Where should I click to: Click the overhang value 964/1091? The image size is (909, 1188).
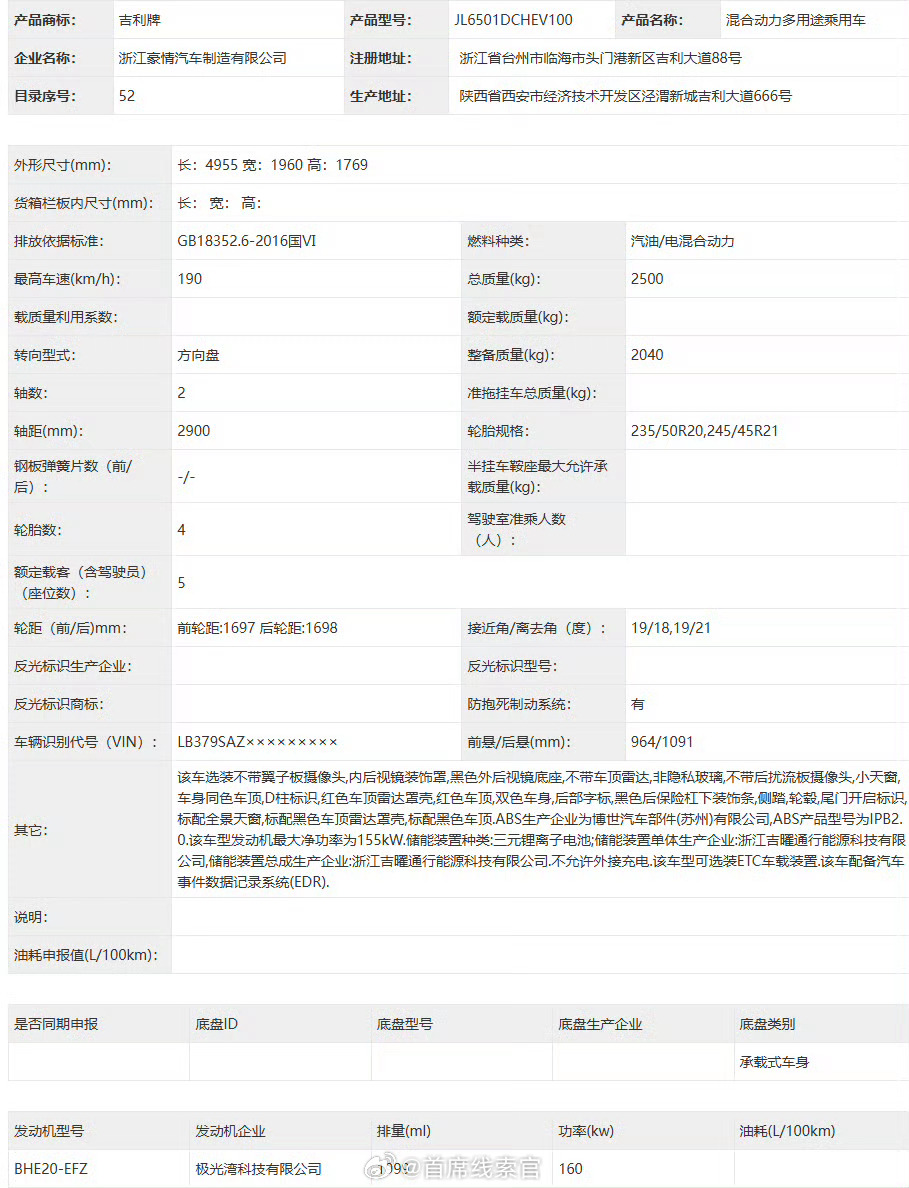(x=662, y=742)
